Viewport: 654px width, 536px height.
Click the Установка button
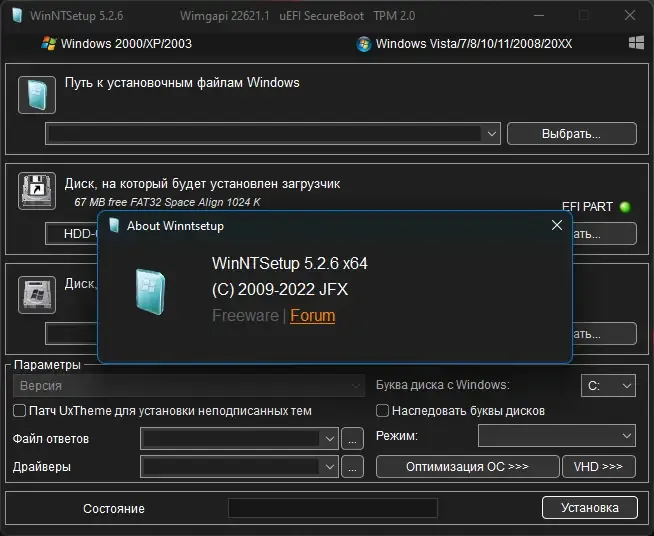[x=590, y=508]
